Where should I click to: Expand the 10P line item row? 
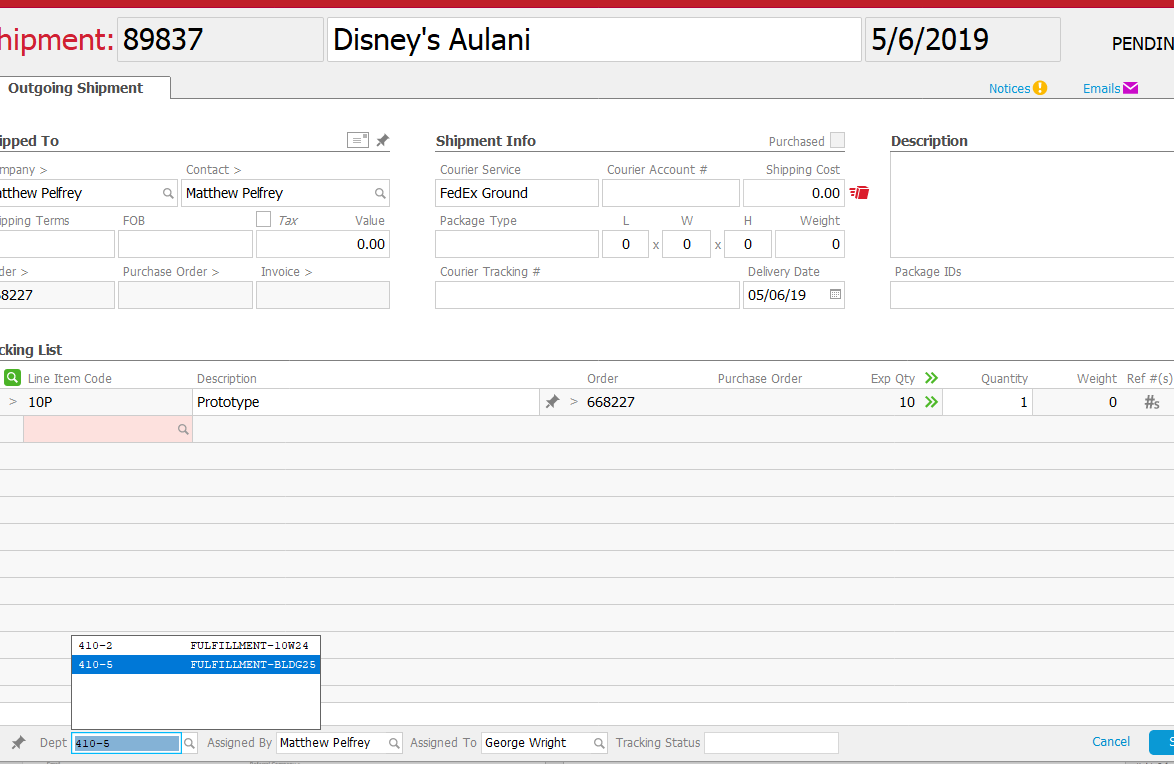click(13, 402)
